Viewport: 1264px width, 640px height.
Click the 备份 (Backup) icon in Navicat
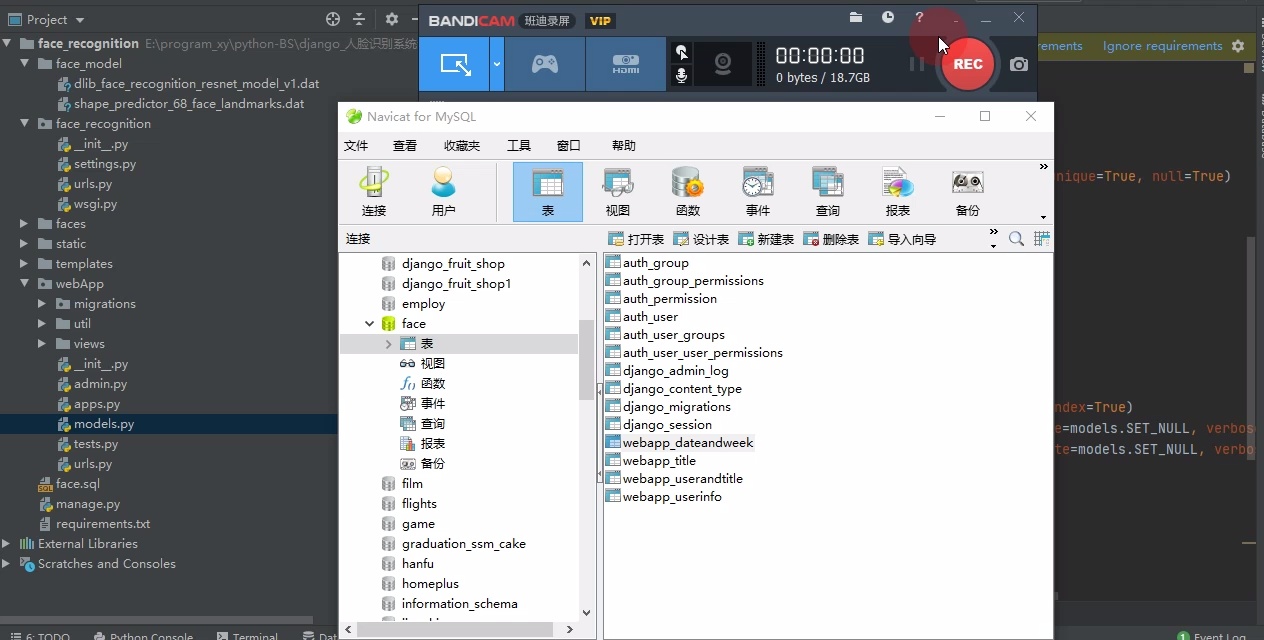(x=966, y=190)
